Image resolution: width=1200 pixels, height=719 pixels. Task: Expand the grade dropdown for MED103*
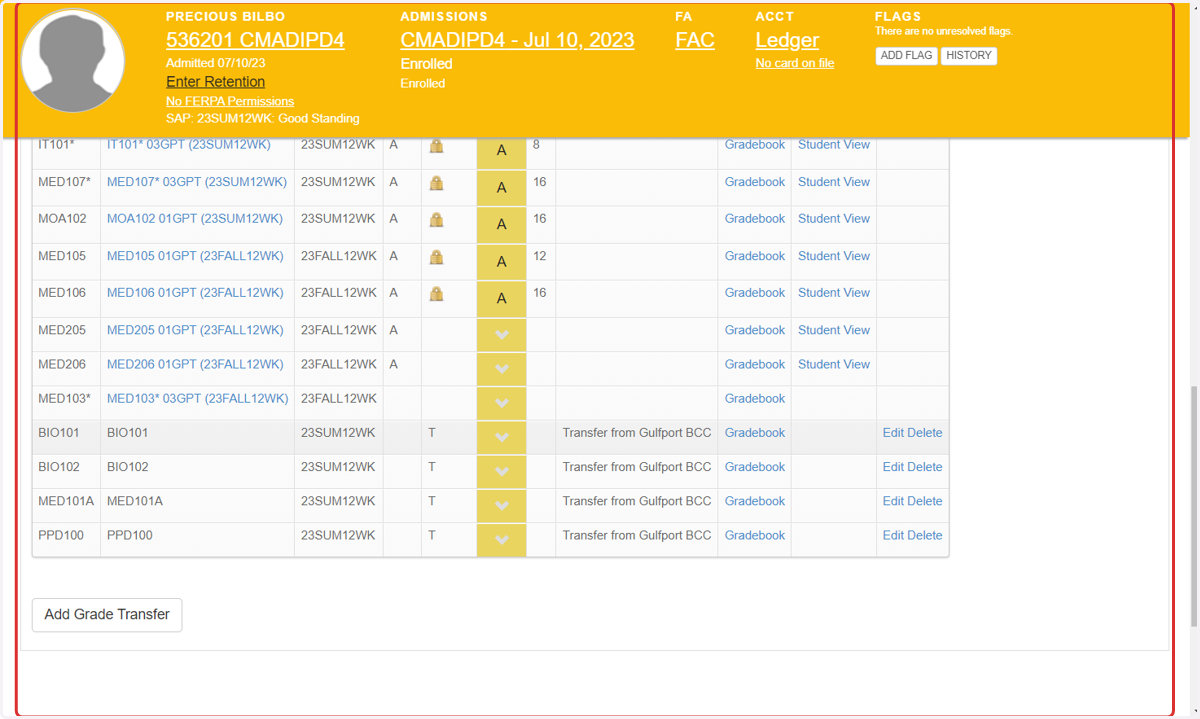(501, 403)
